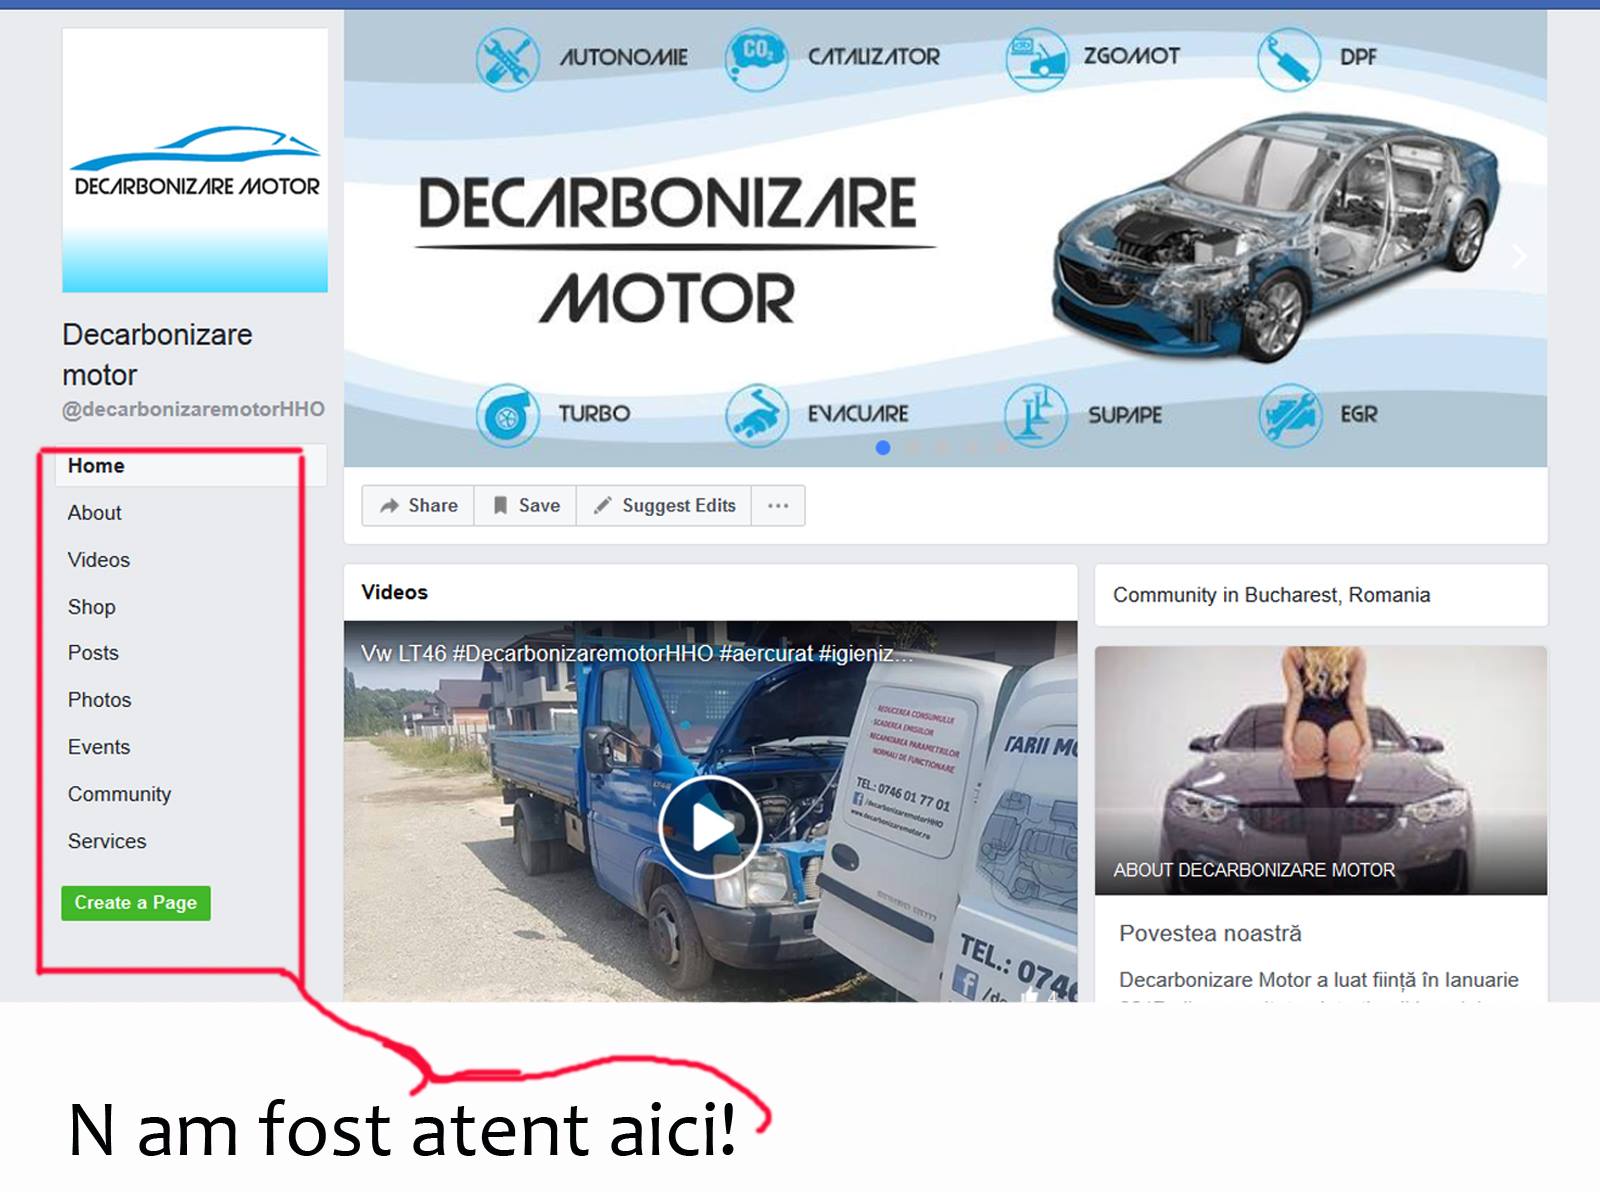Image resolution: width=1600 pixels, height=1192 pixels.
Task: Click Community in Bucharest, Romania text
Action: tap(1271, 595)
